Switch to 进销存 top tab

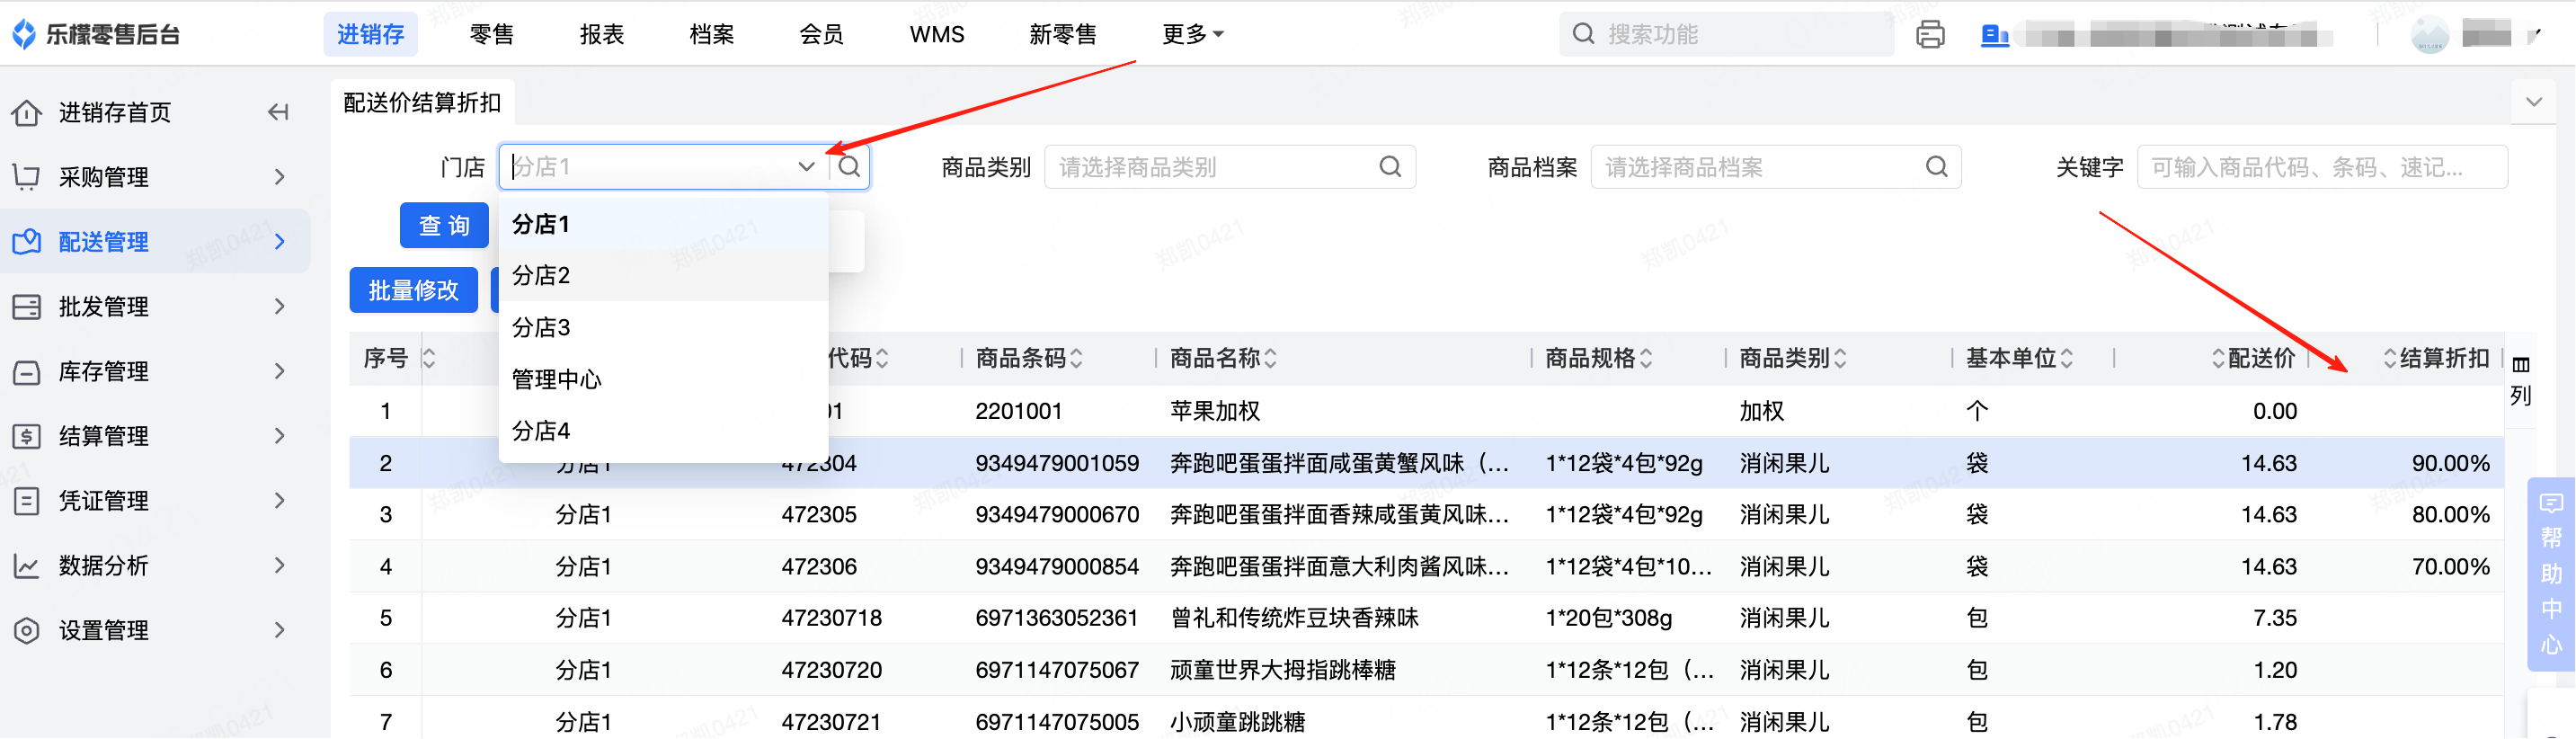pos(370,34)
